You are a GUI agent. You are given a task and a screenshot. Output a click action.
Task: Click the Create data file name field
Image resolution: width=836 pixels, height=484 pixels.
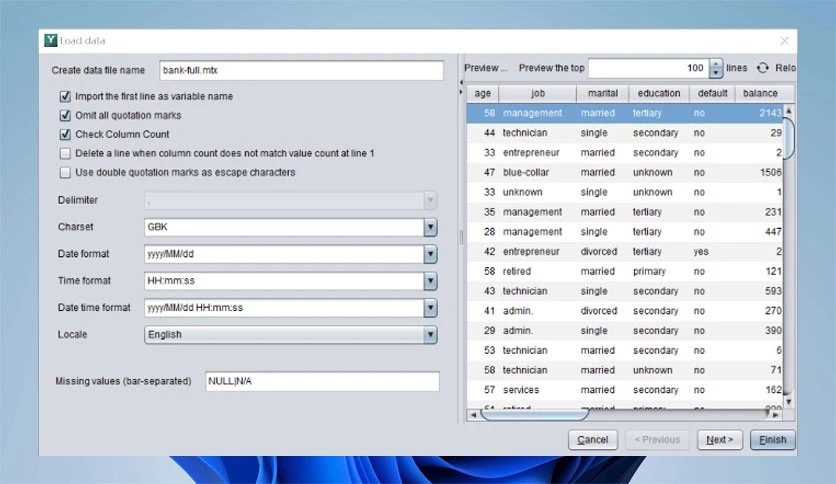301,70
